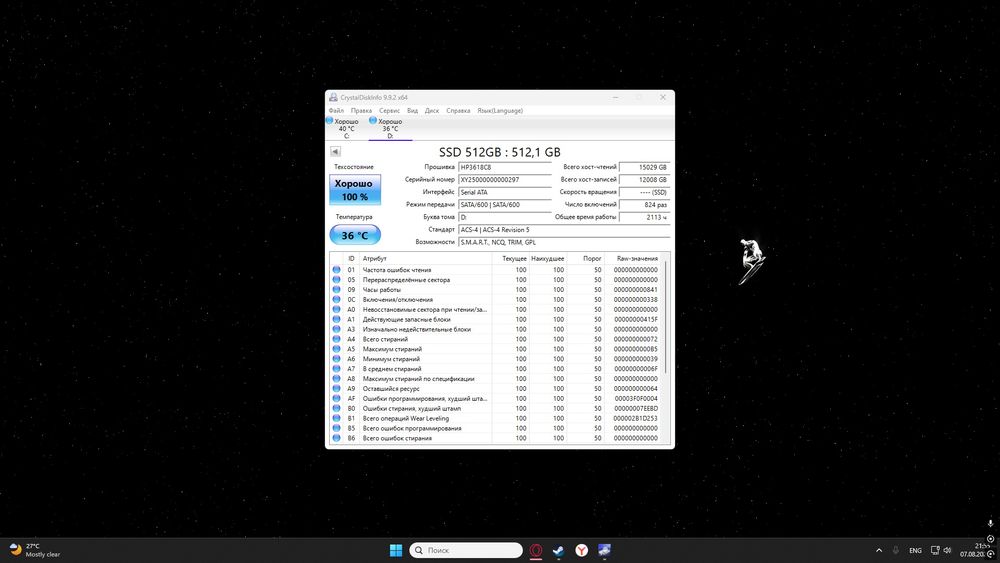Open the Справка menu
Screen dimensions: 1000x563
tap(458, 111)
